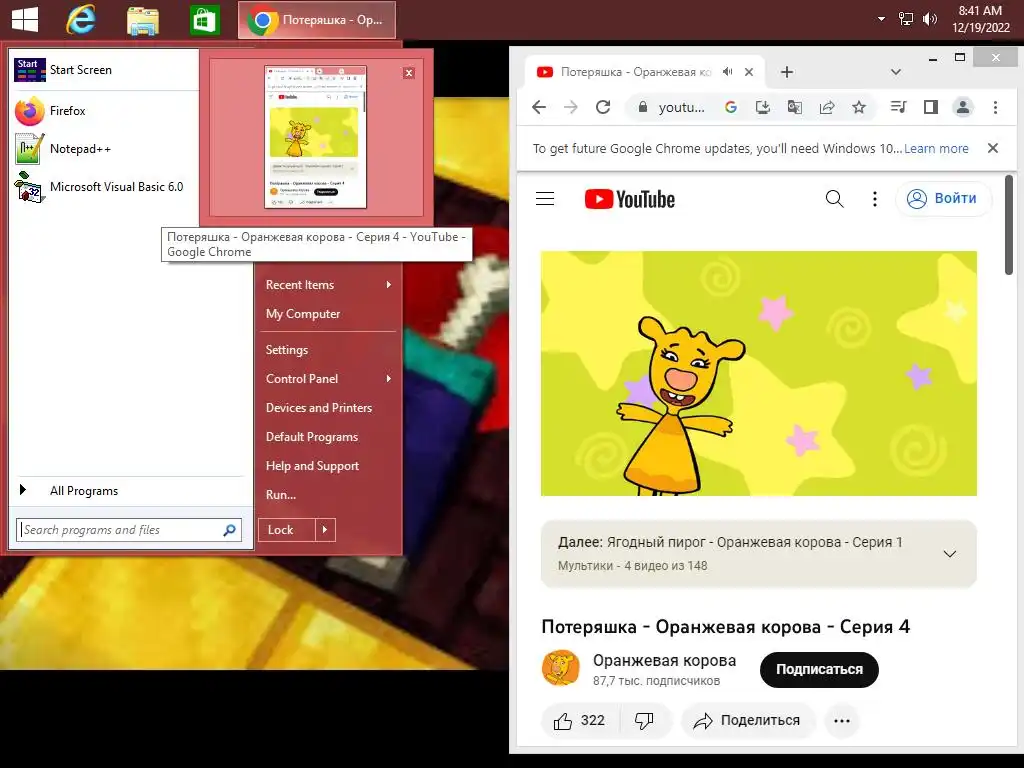Open the volume tray icon
This screenshot has height=768, width=1024.
point(929,19)
